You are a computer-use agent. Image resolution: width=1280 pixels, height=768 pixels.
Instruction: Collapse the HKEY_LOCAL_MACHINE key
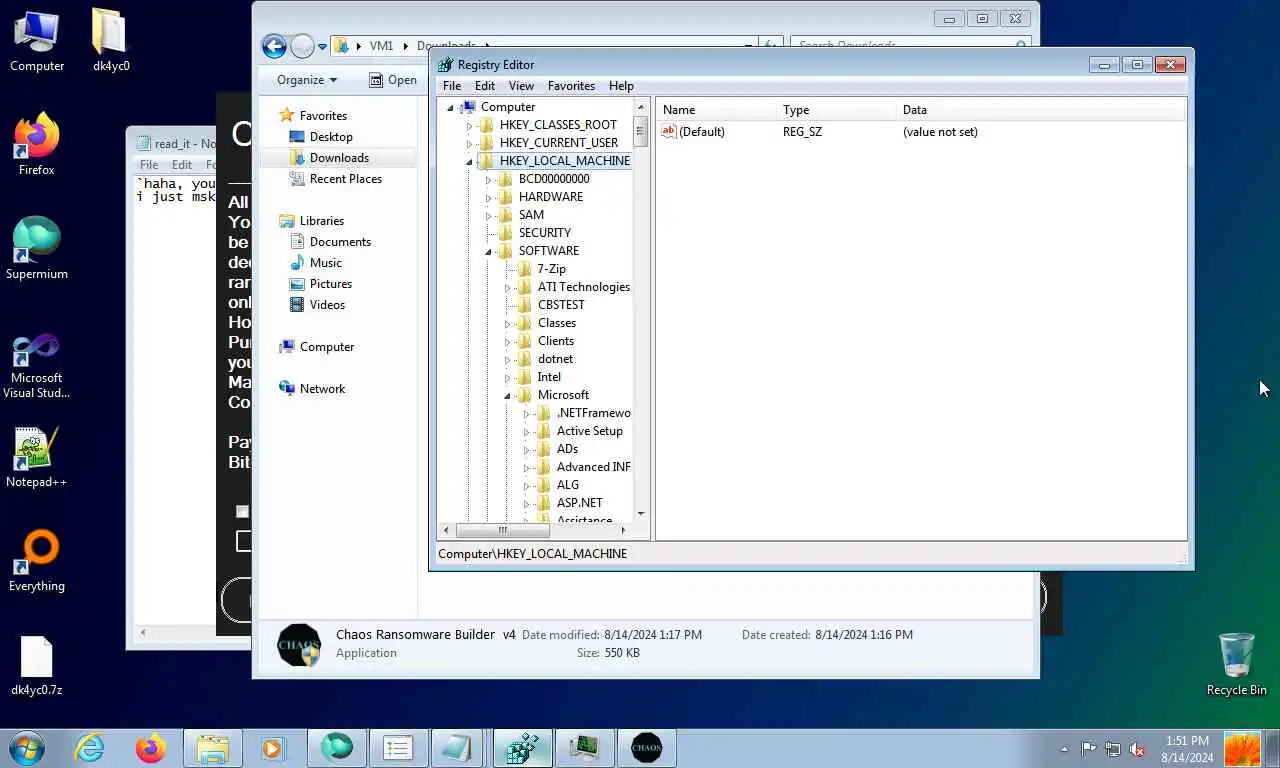tap(469, 161)
